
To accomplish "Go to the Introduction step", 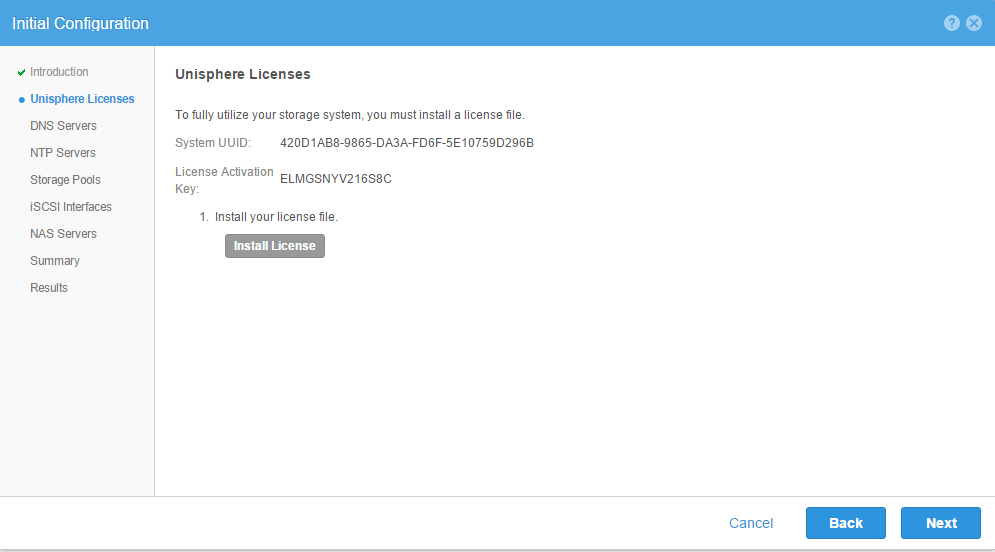I will [x=59, y=72].
